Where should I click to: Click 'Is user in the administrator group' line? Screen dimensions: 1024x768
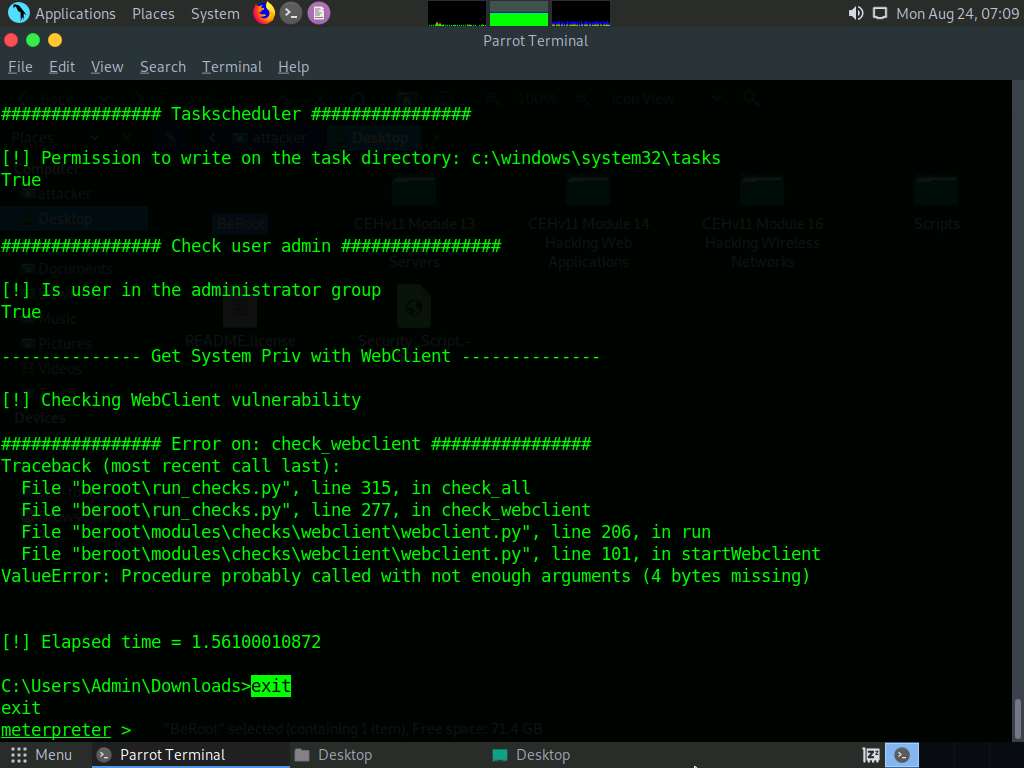[191, 291]
